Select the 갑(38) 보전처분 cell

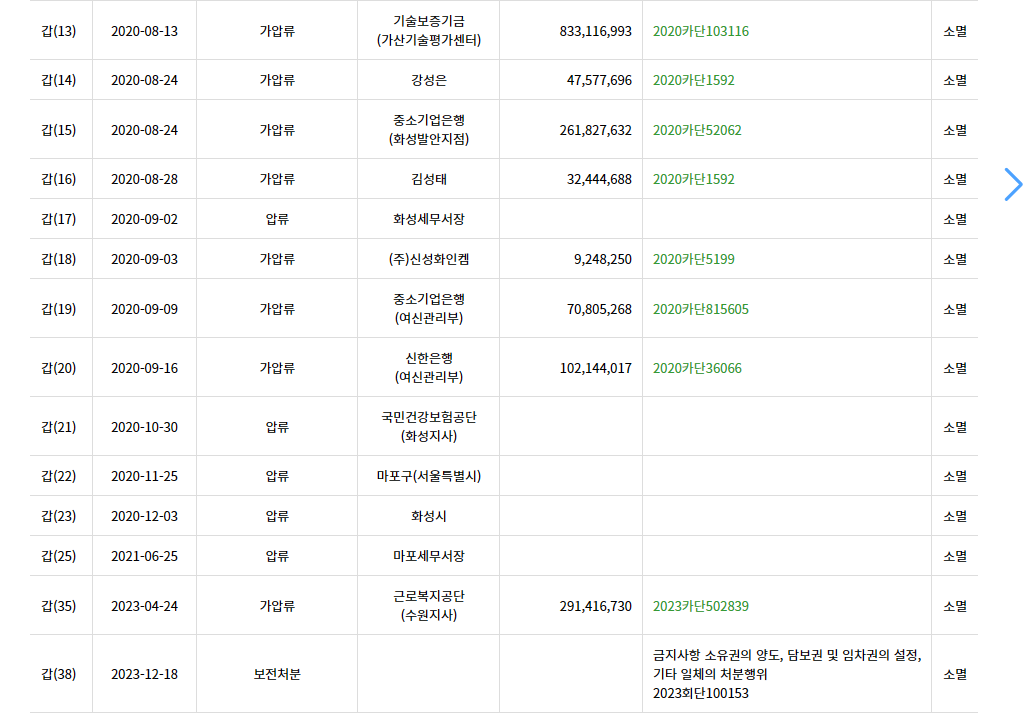point(277,674)
